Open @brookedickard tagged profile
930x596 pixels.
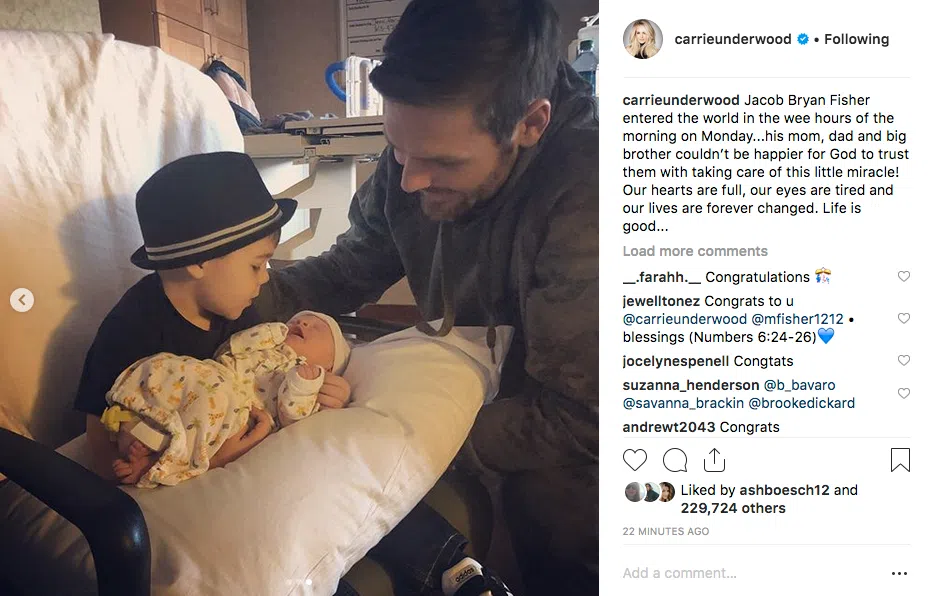[801, 403]
